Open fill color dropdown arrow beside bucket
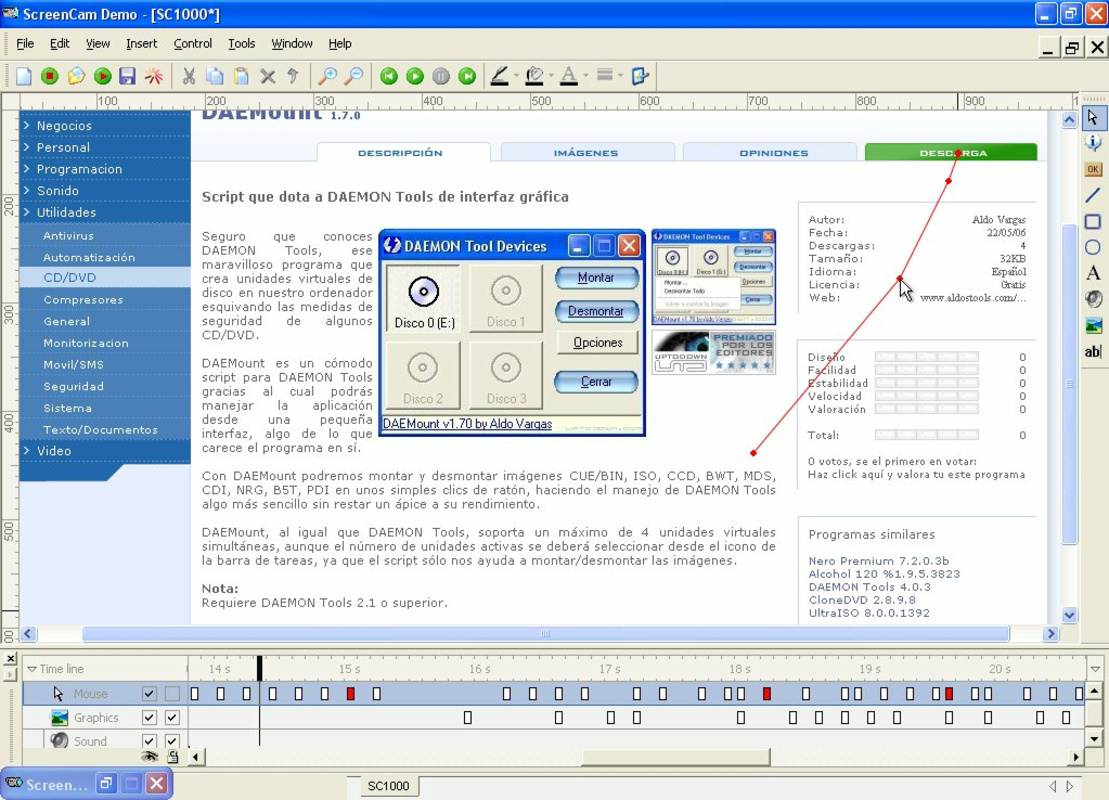The height and width of the screenshot is (800, 1109). [551, 76]
